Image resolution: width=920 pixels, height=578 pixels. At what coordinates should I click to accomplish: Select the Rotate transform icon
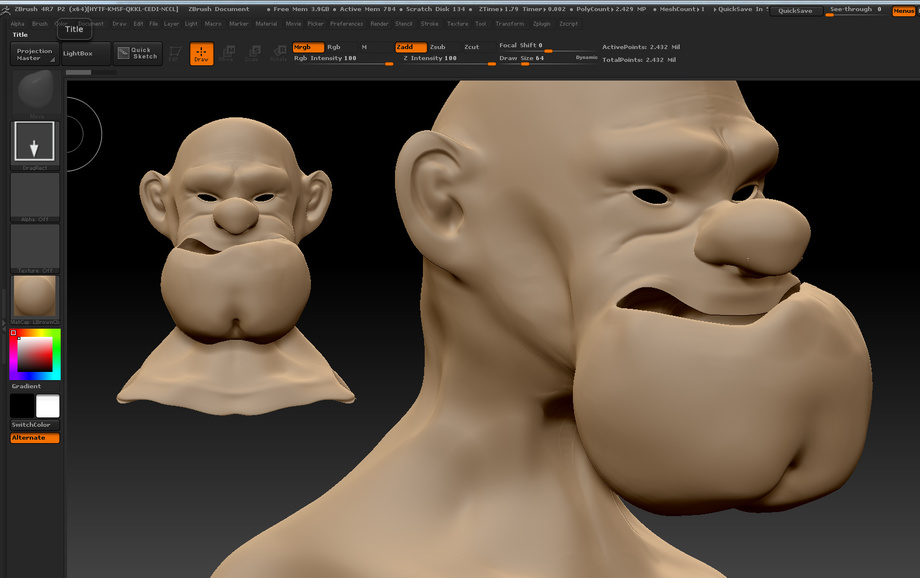tap(279, 53)
